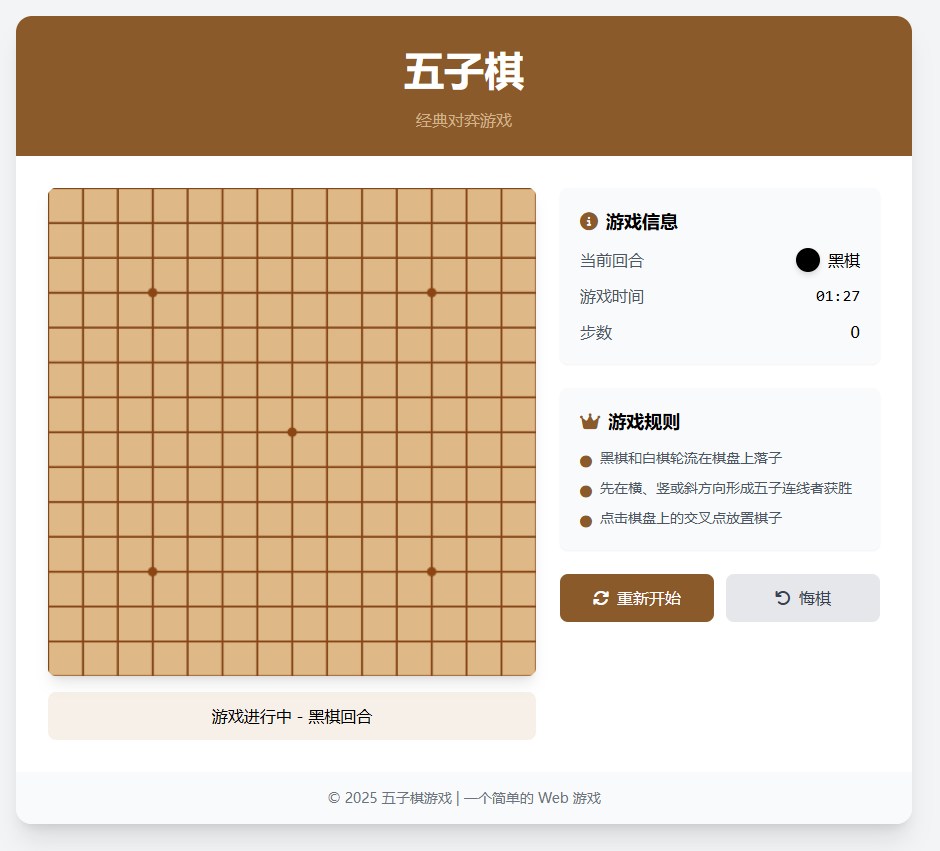Click the info icon beside 游戏信息
The width and height of the screenshot is (940, 851).
[586, 222]
